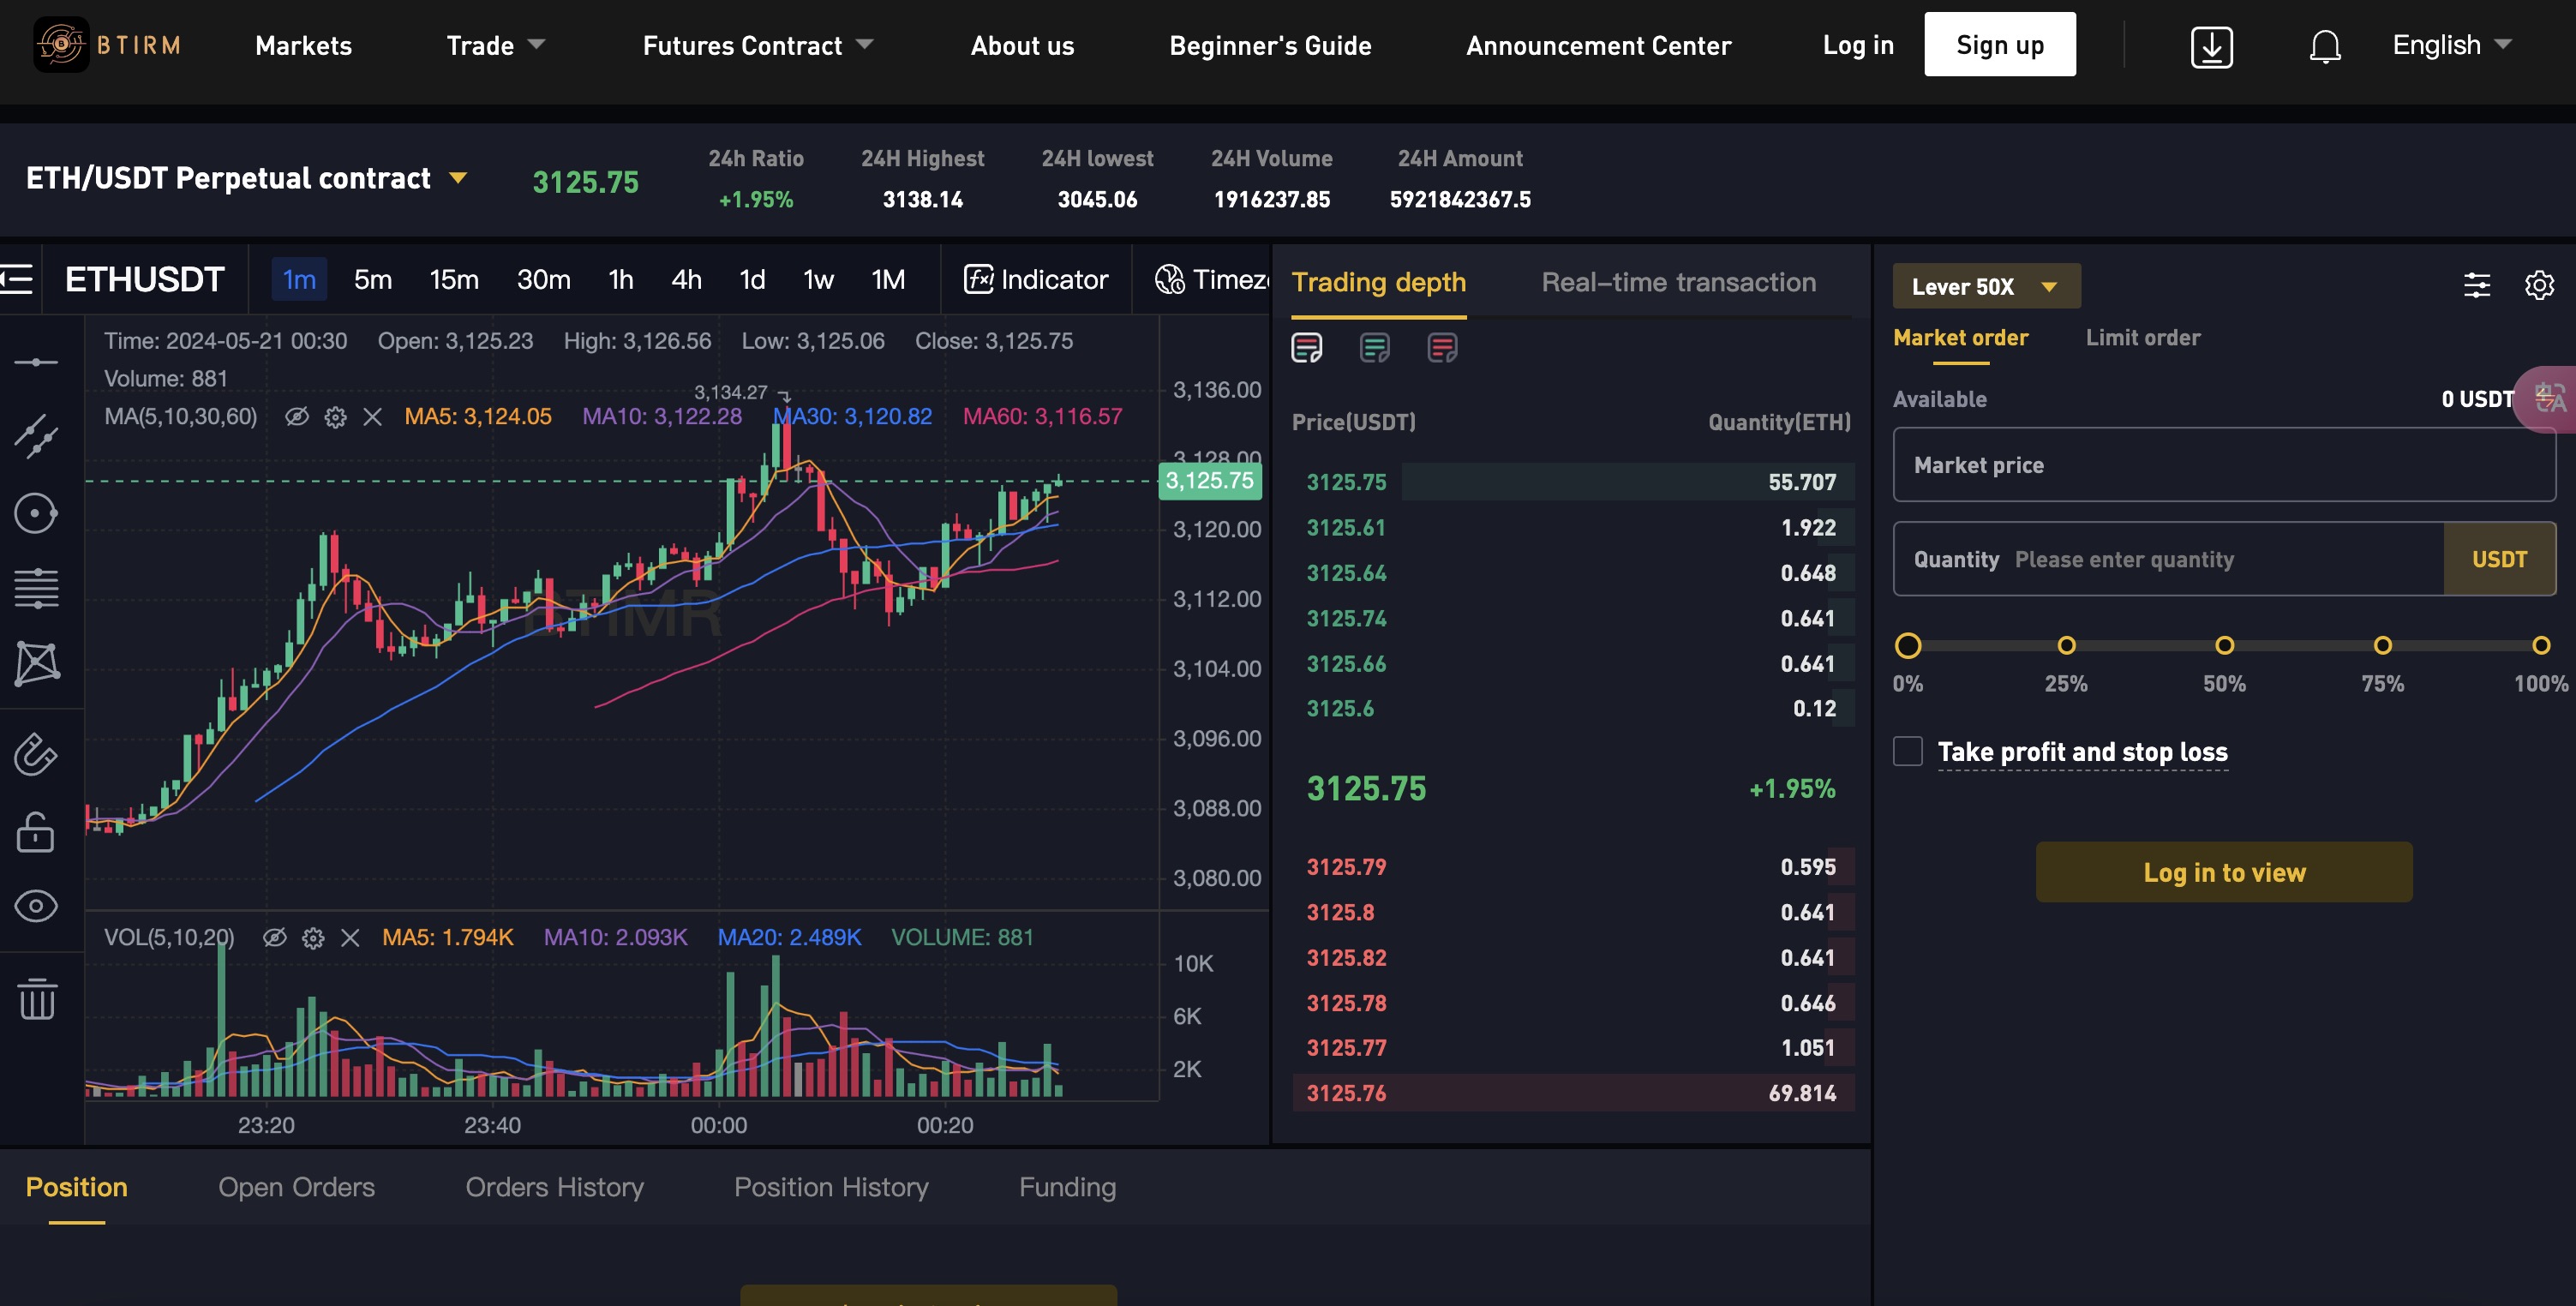The image size is (2576, 1306).
Task: Open the app download icon
Action: pyautogui.click(x=2211, y=46)
